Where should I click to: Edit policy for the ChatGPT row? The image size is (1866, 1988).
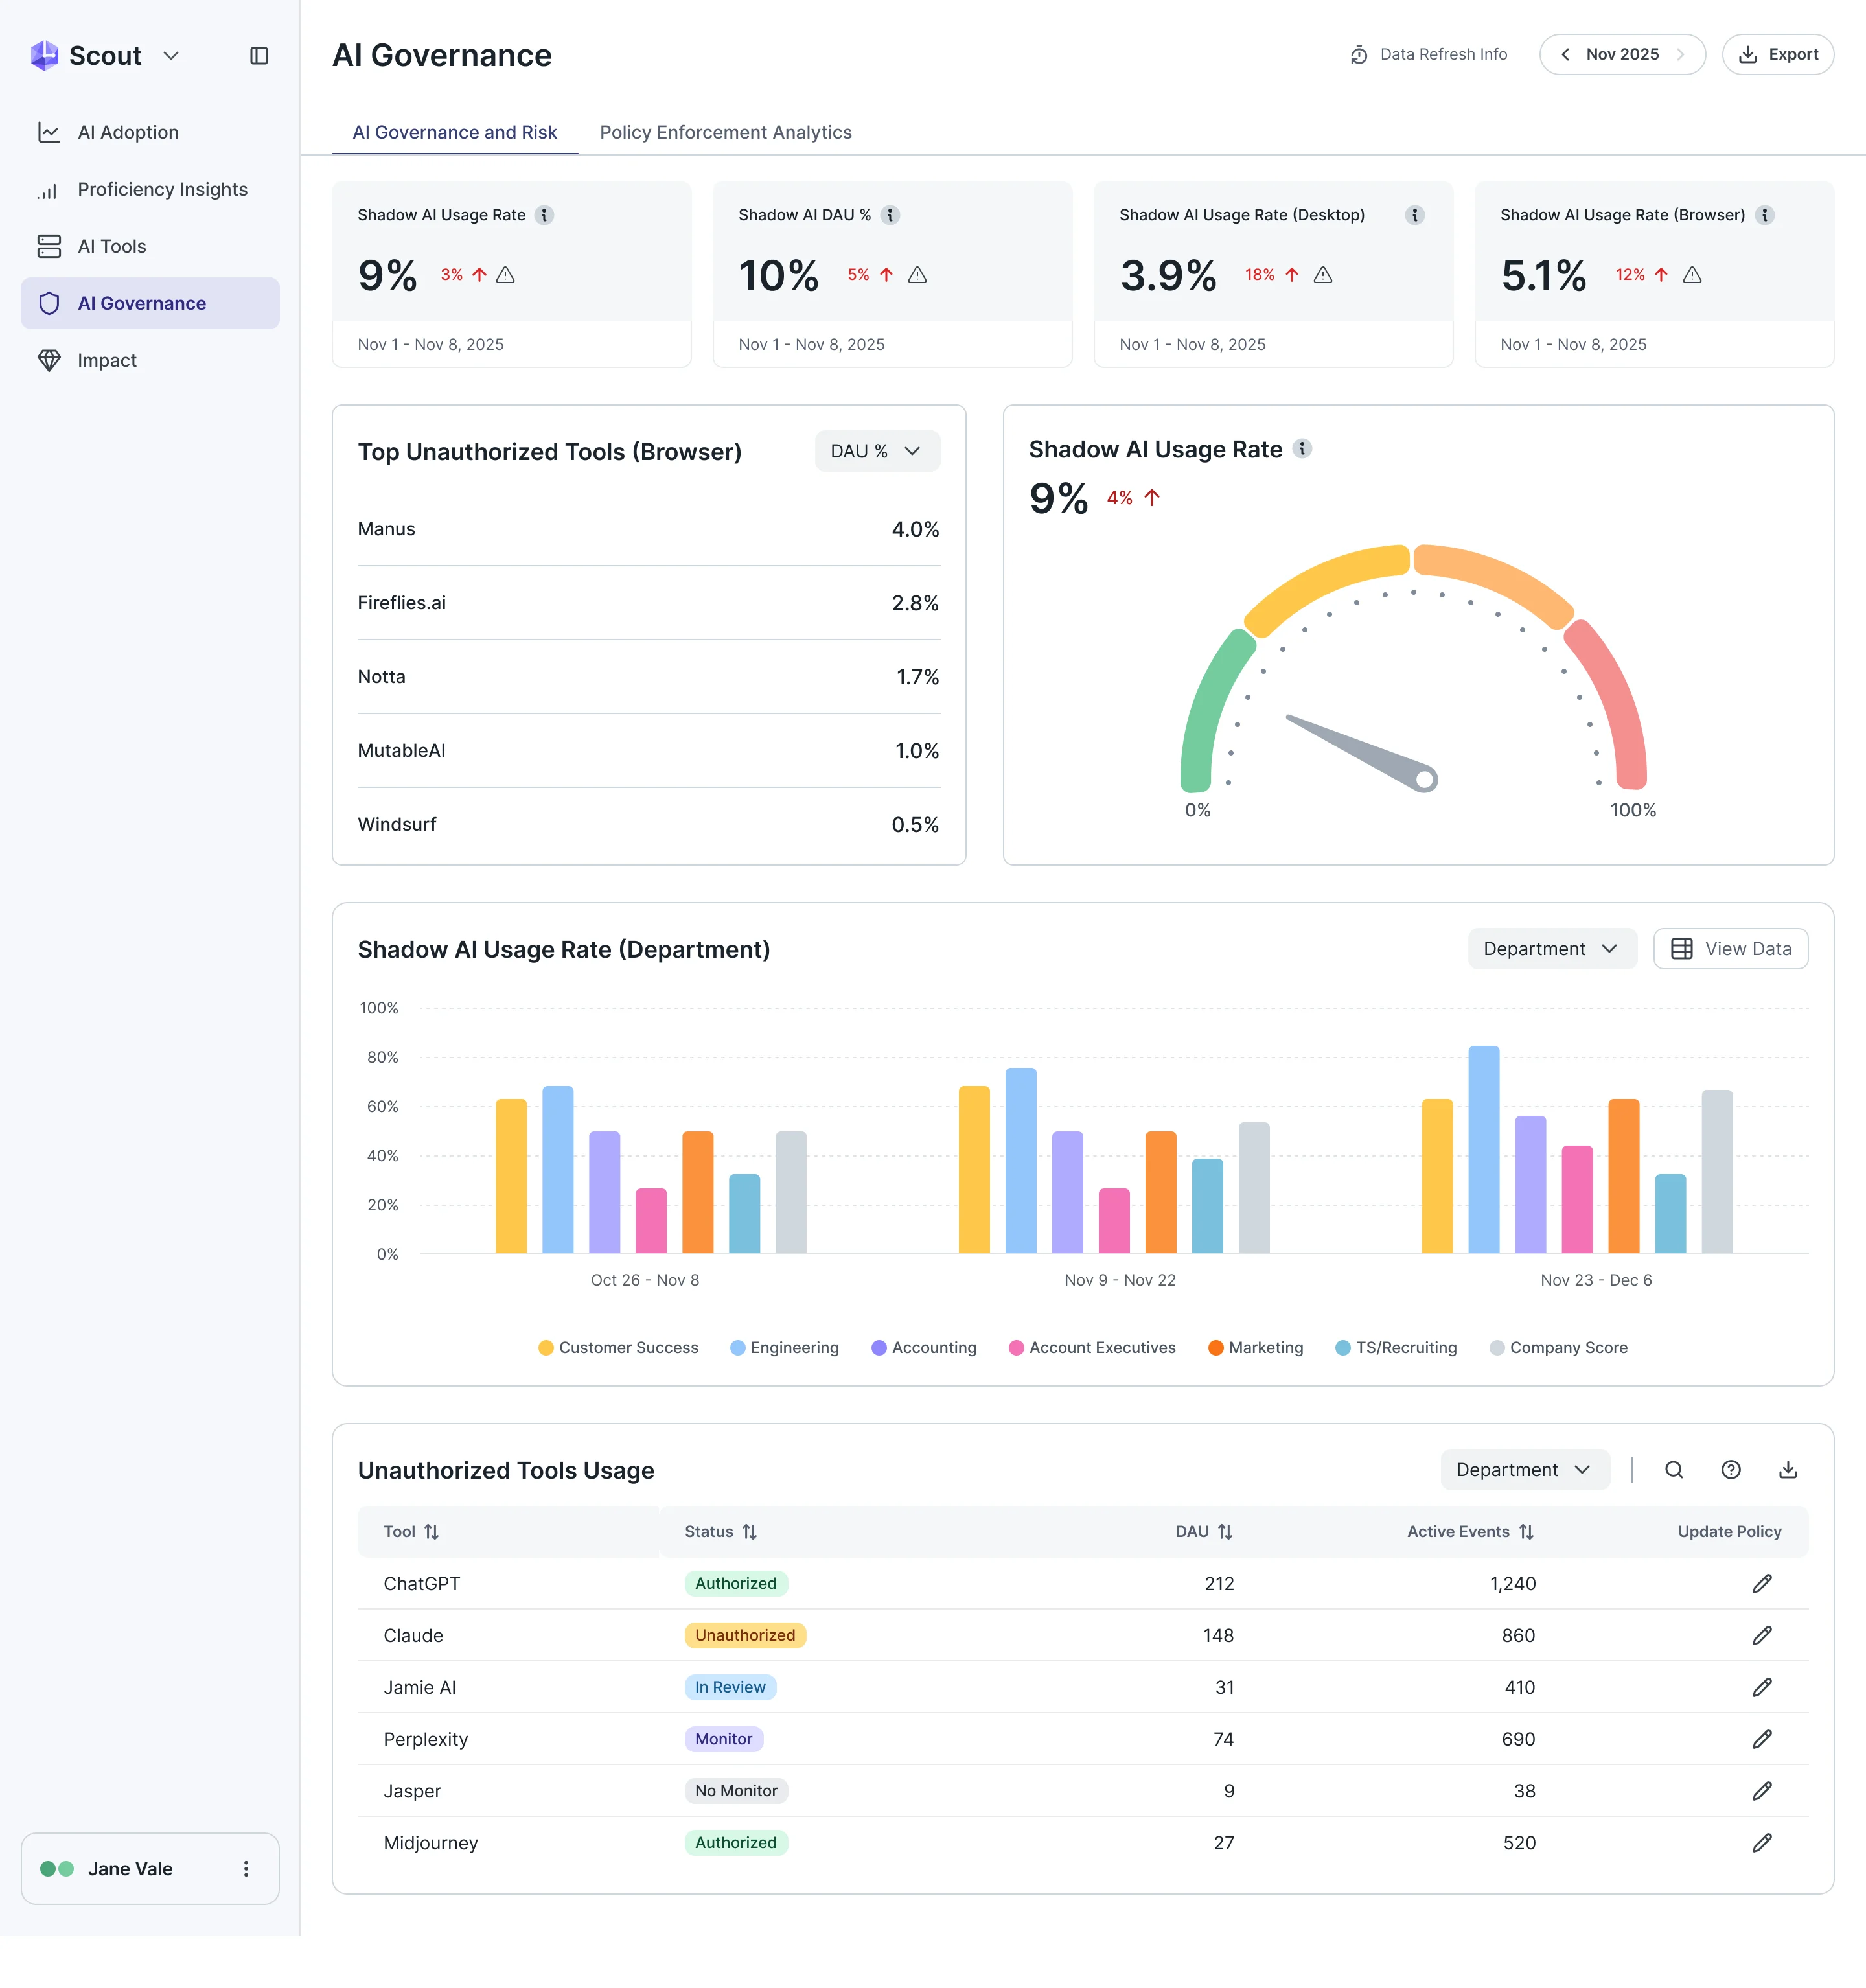pos(1762,1583)
